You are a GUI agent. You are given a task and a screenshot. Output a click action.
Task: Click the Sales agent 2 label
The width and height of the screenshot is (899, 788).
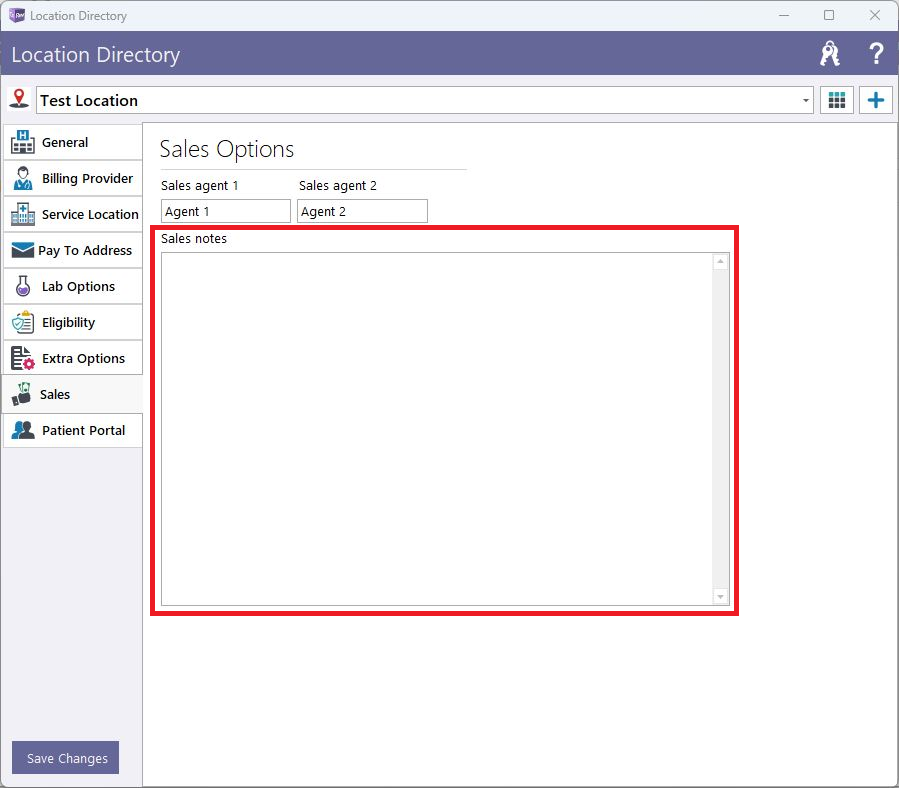point(338,185)
